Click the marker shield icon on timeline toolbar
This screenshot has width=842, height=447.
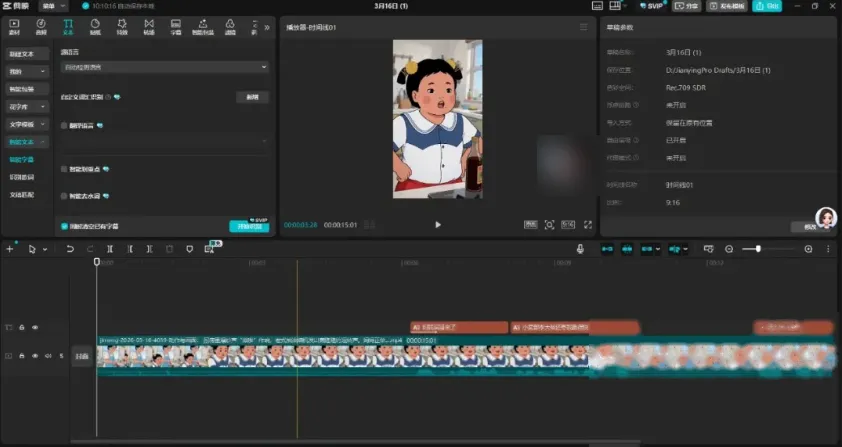pos(190,249)
